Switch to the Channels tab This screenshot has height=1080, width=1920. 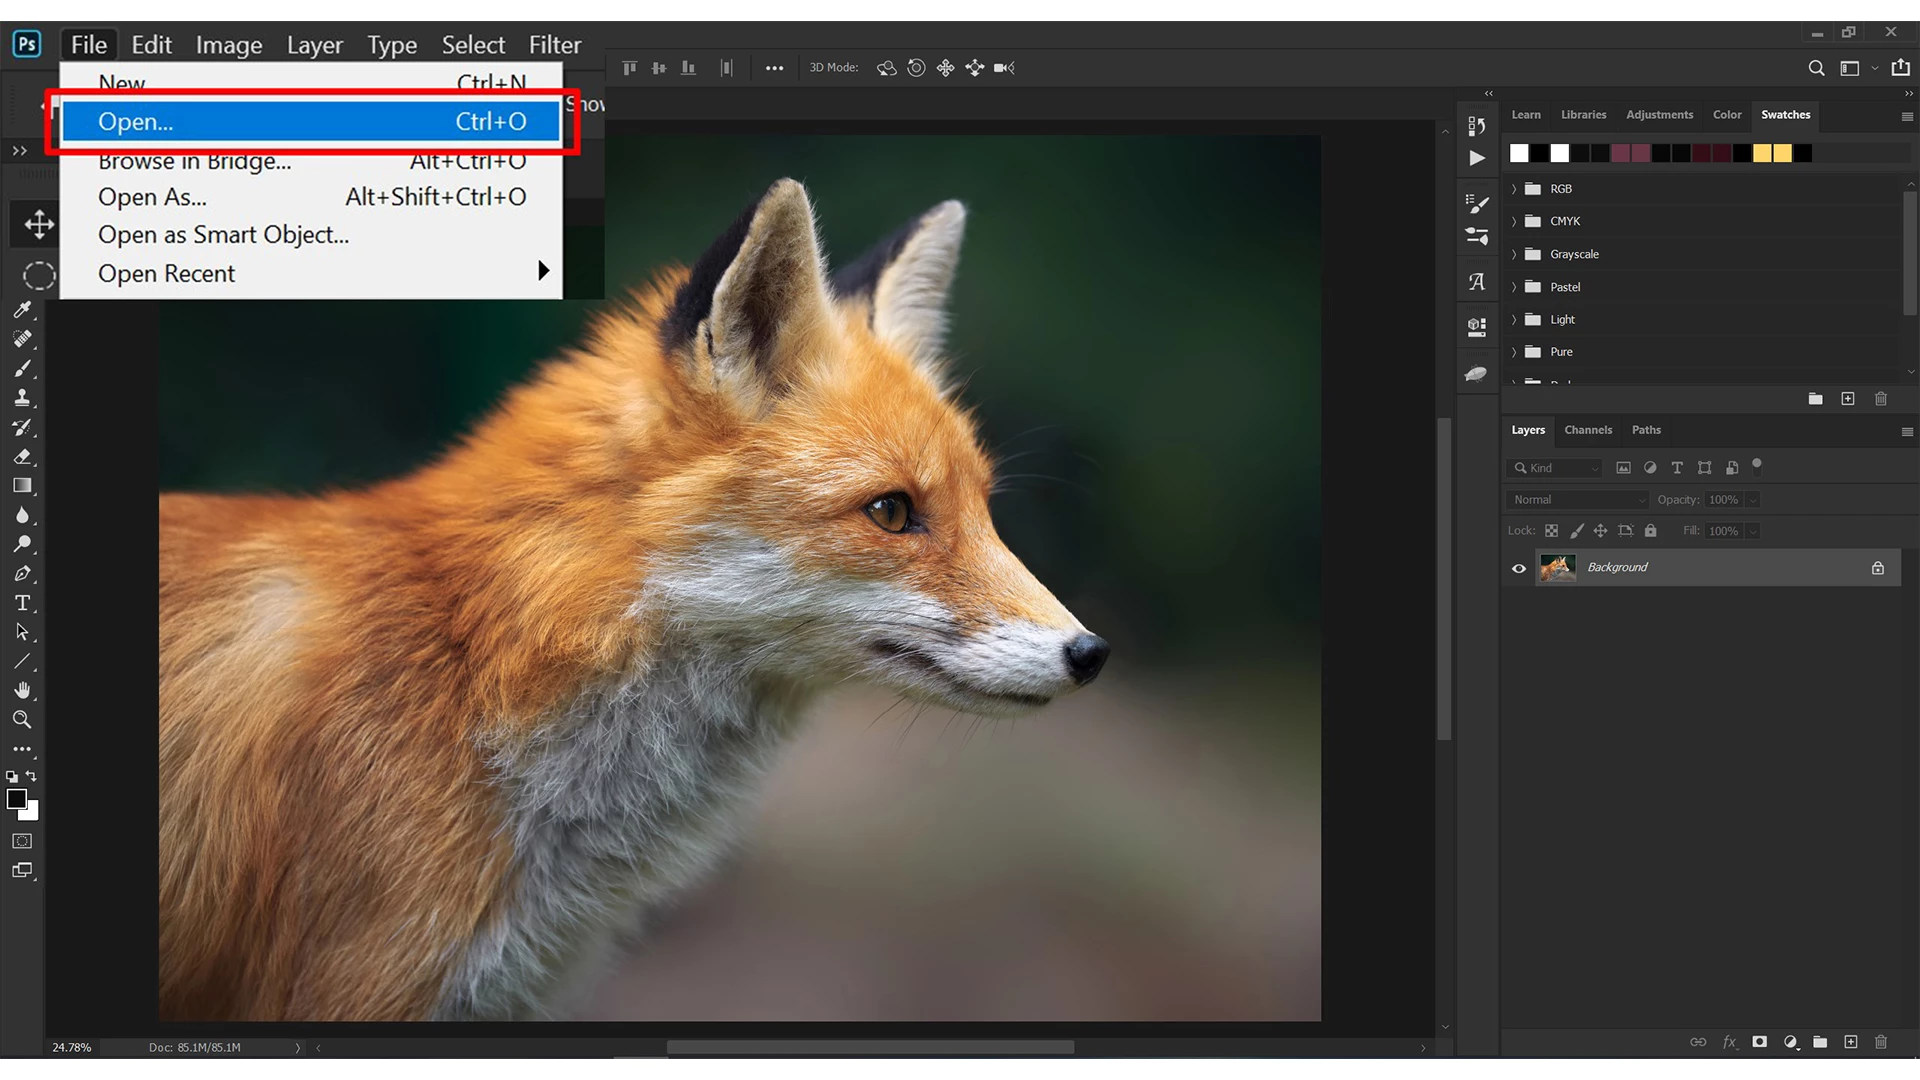1588,430
